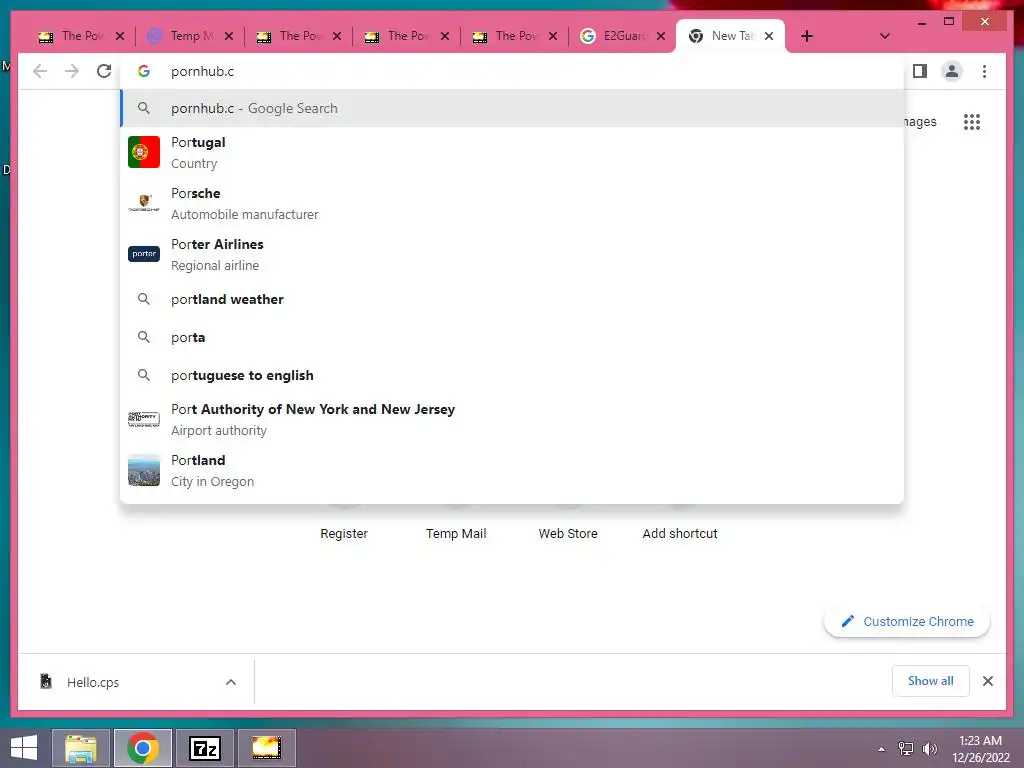Expand the tab search chevron
The height and width of the screenshot is (768, 1024).
[x=884, y=36]
